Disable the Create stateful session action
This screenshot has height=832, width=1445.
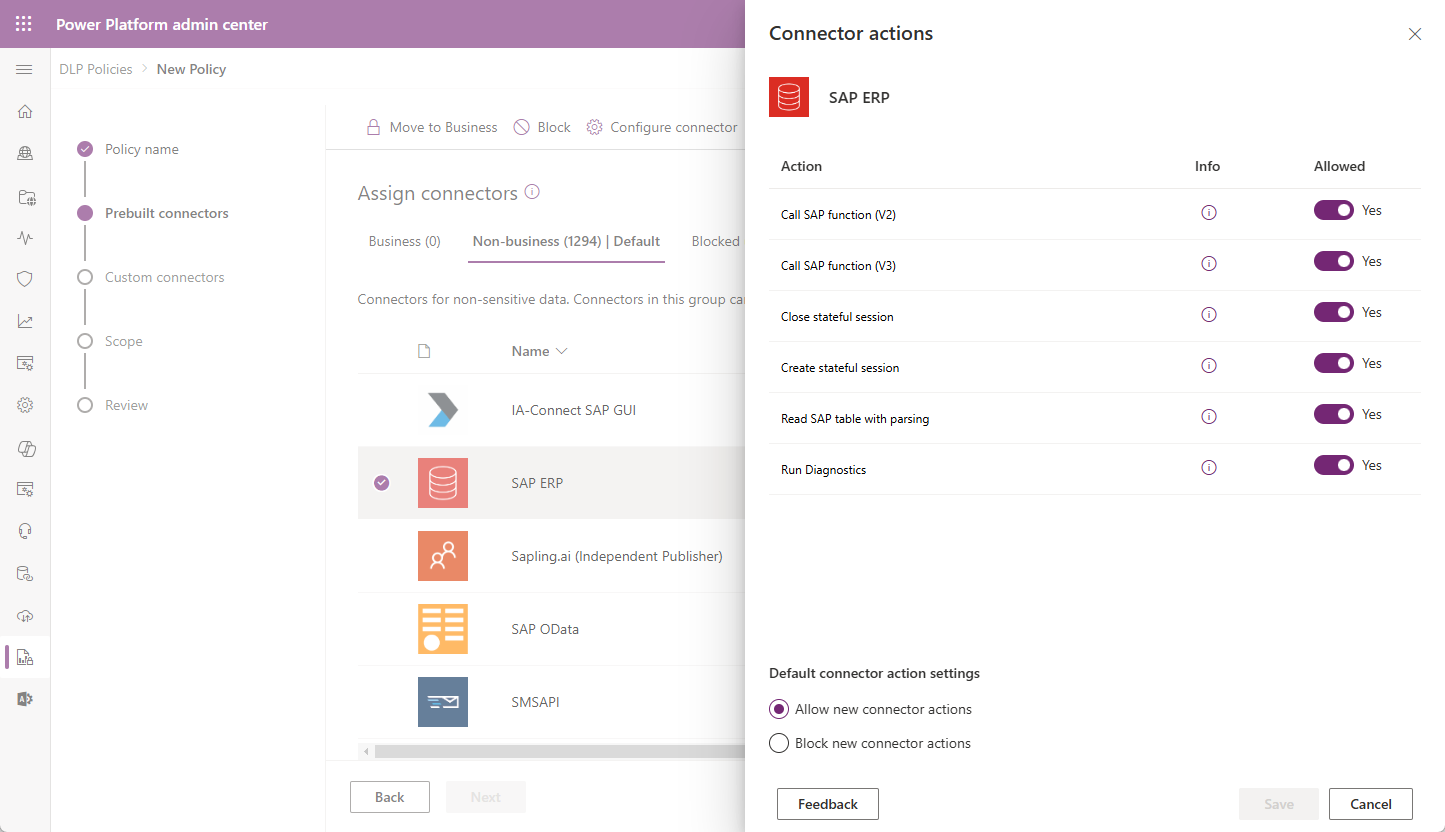1334,363
